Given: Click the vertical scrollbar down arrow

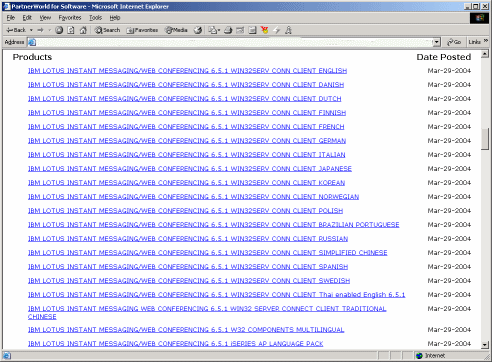Looking at the screenshot, I should [x=485, y=345].
